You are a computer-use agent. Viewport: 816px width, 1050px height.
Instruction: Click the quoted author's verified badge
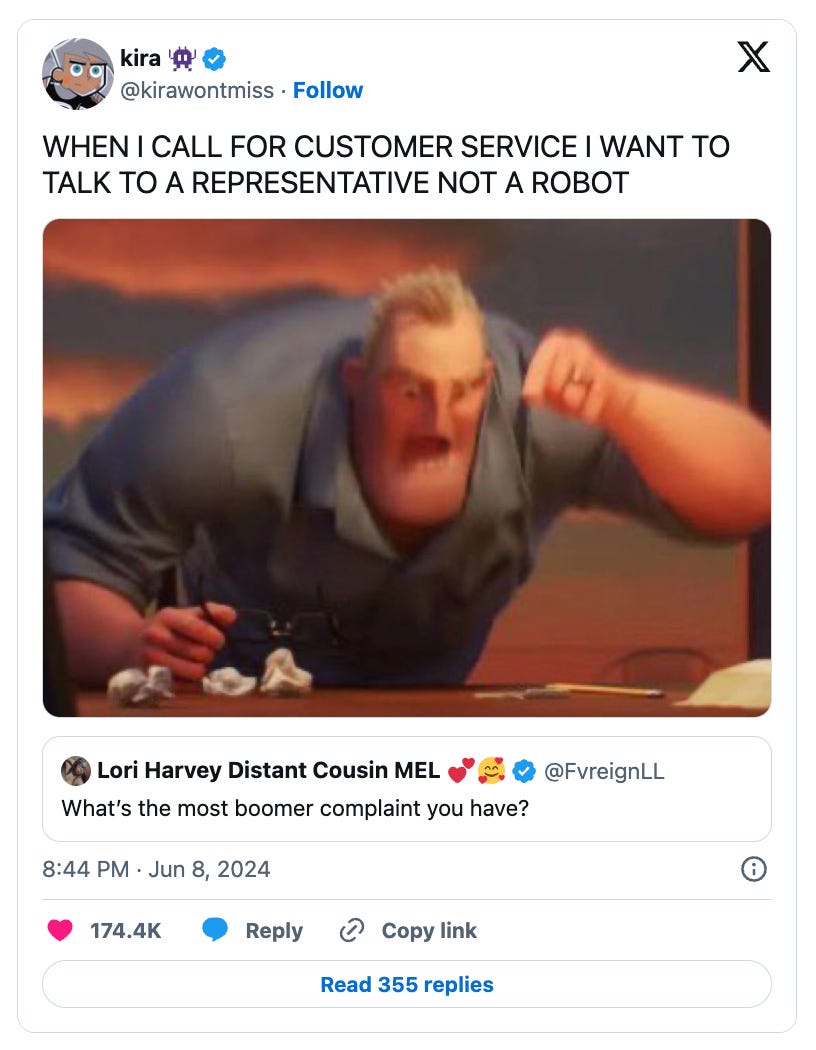point(524,771)
